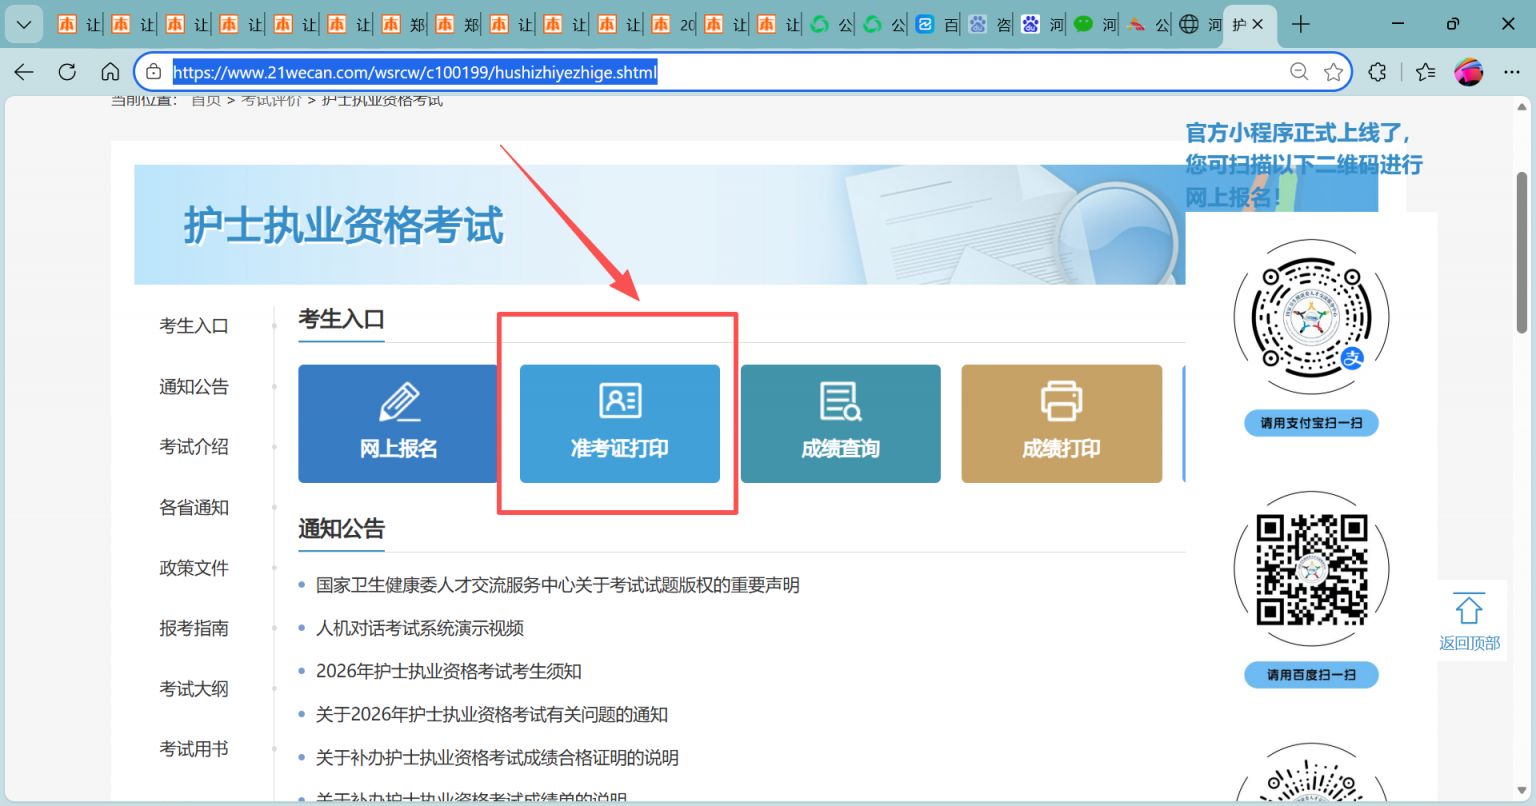Select 考试用书 in the left sidebar
The height and width of the screenshot is (806, 1536).
click(194, 749)
